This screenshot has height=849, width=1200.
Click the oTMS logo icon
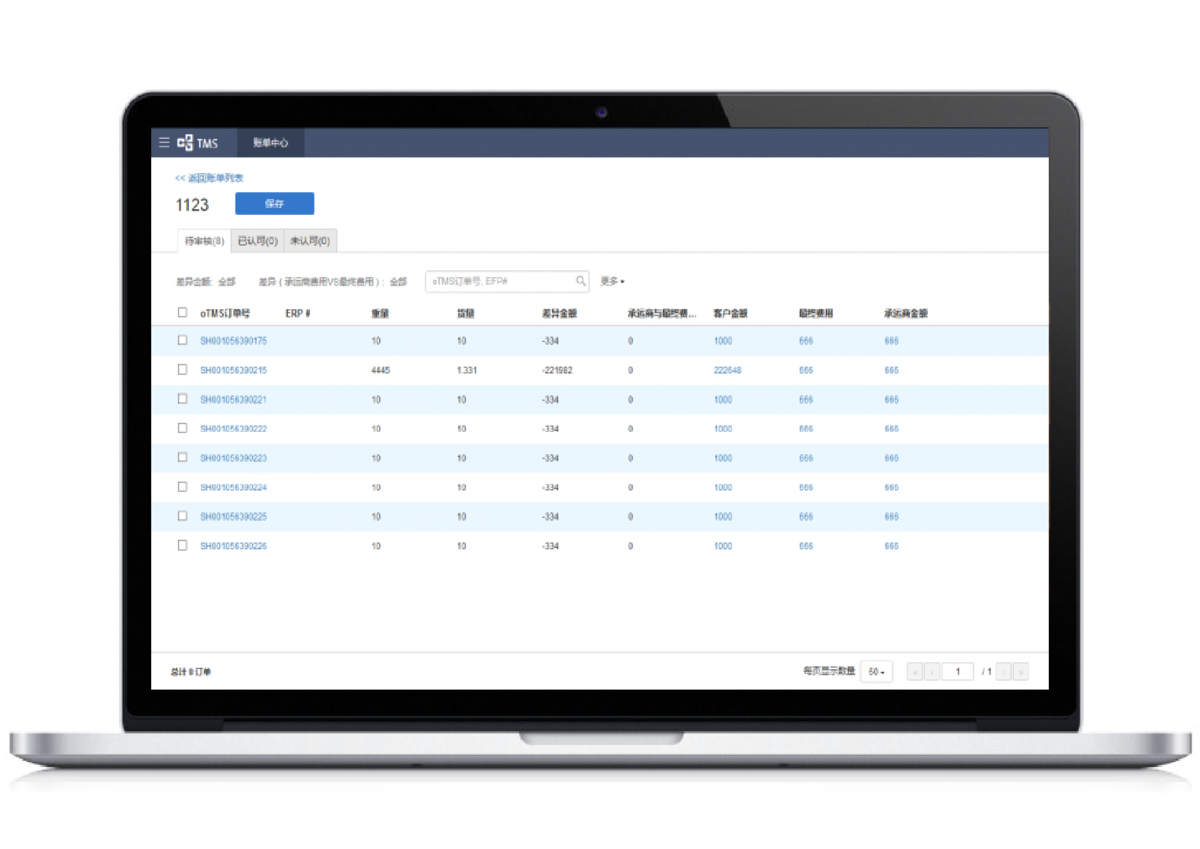[x=185, y=143]
